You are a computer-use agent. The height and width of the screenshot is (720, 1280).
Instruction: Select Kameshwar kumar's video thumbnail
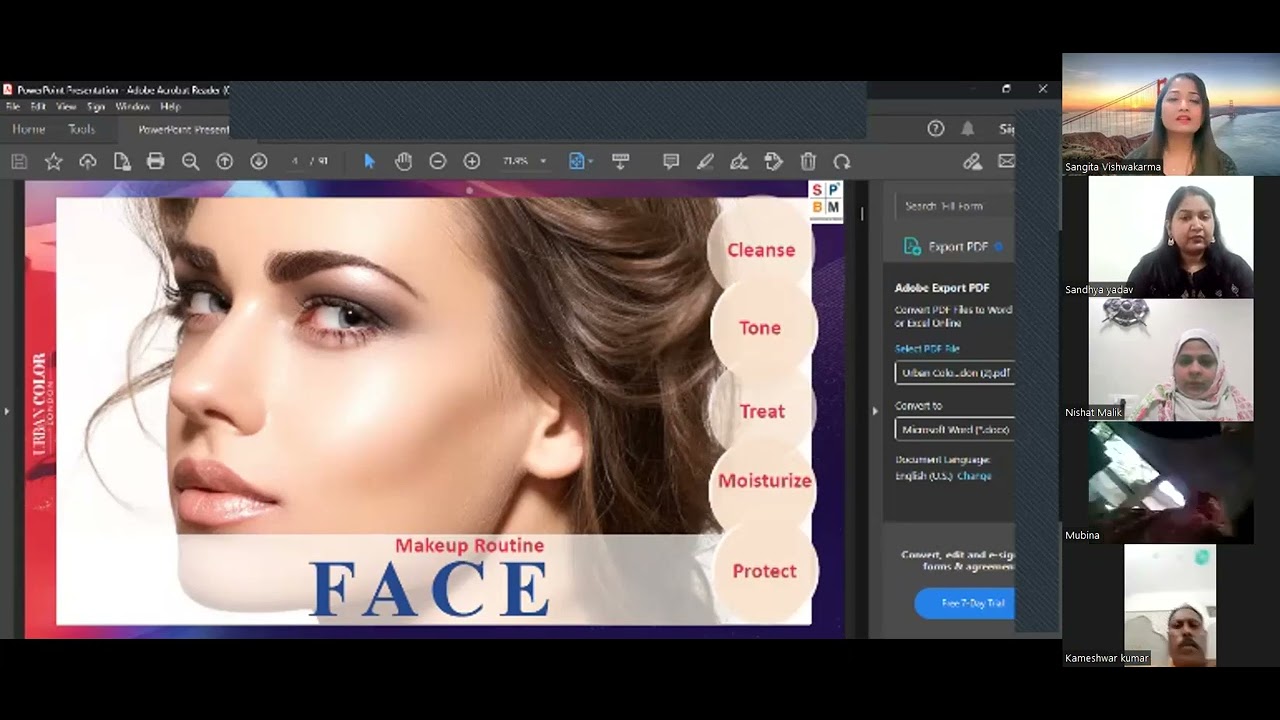click(1170, 606)
